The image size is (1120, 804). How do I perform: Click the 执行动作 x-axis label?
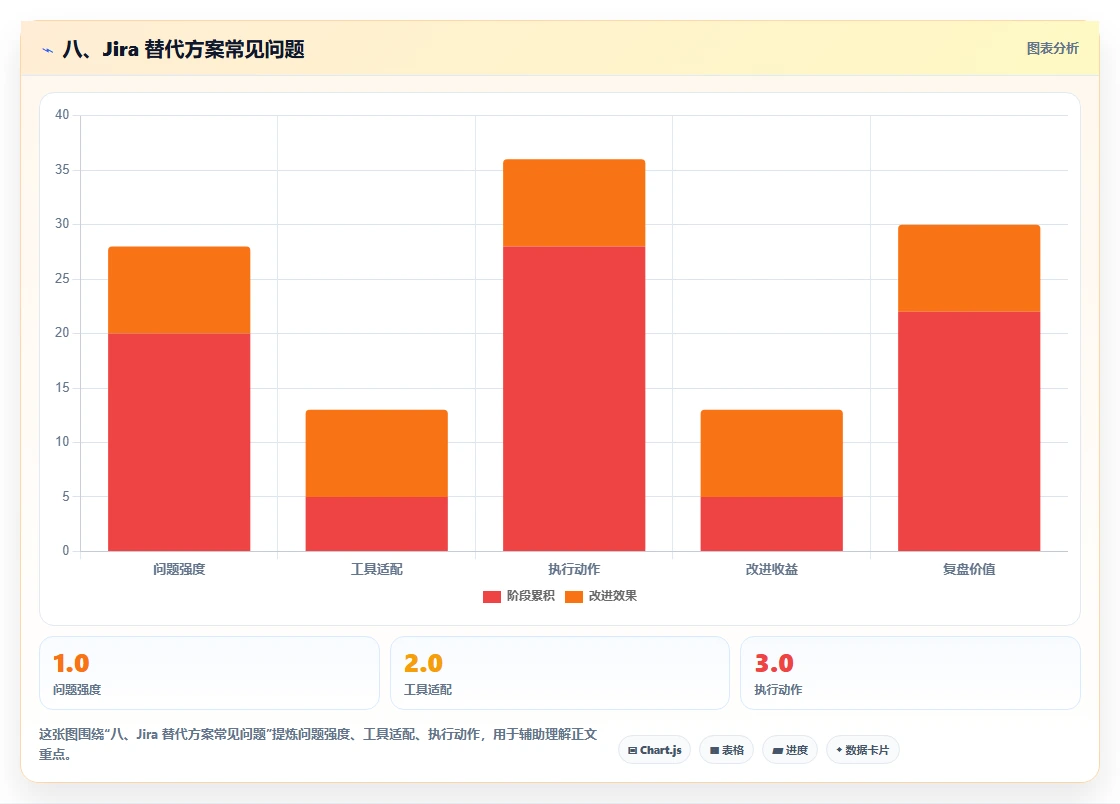click(574, 569)
